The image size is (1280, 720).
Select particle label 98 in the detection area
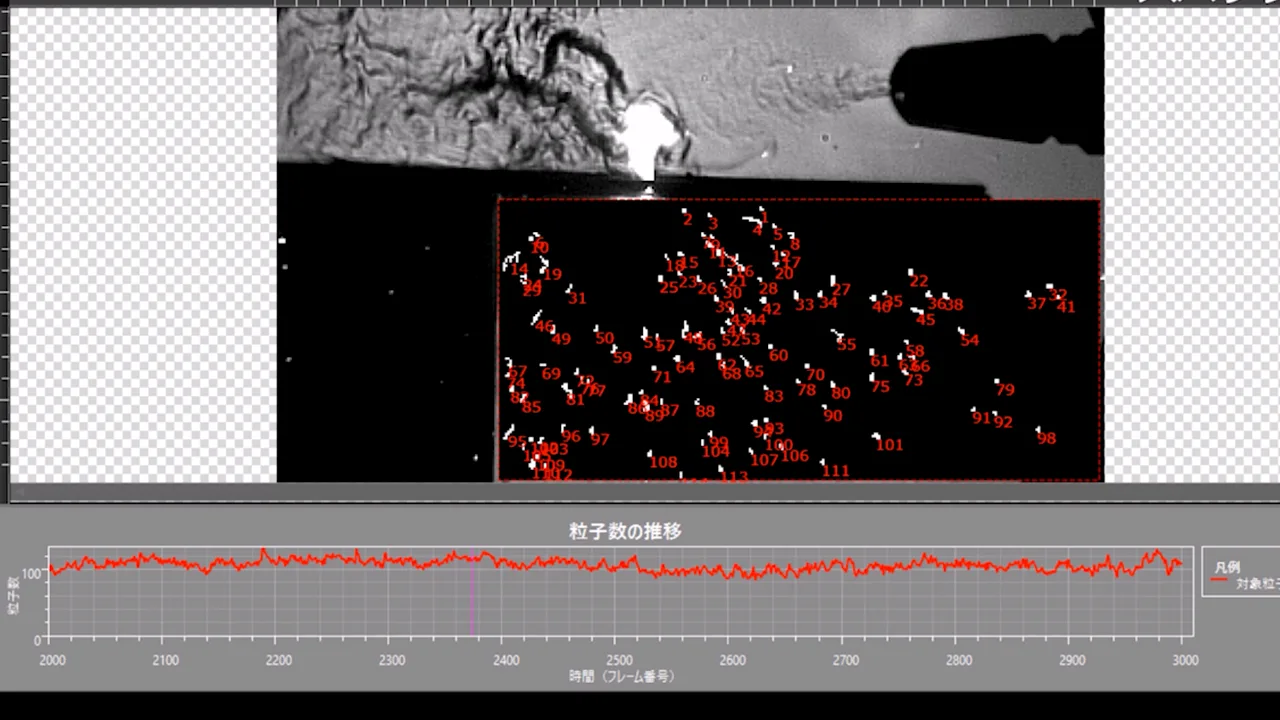[1046, 438]
